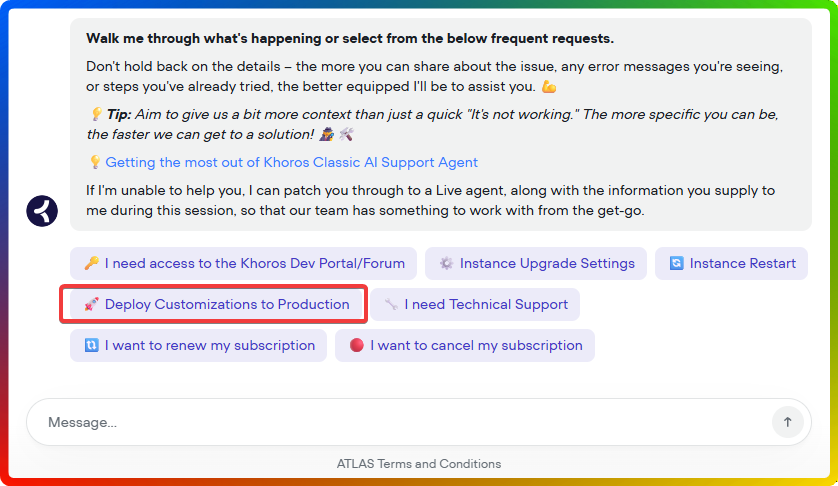Click the key icon on the Dev Portal access button
Viewport: 838px width, 486px height.
(x=91, y=264)
